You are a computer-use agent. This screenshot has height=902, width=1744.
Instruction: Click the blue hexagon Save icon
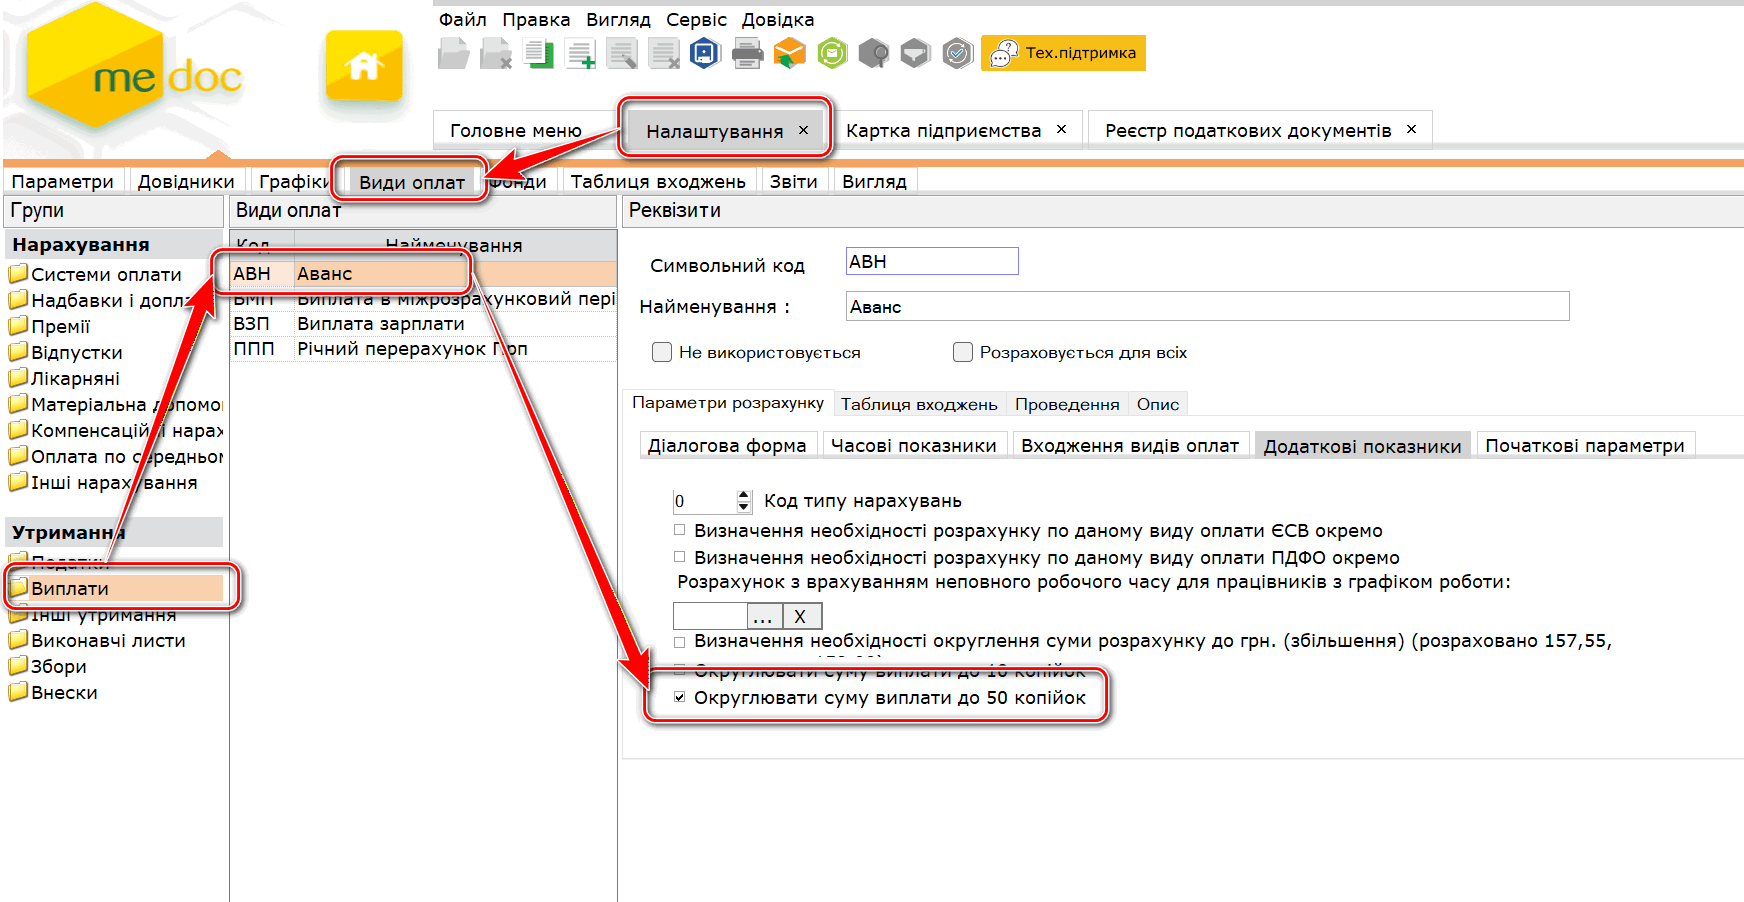[x=705, y=53]
